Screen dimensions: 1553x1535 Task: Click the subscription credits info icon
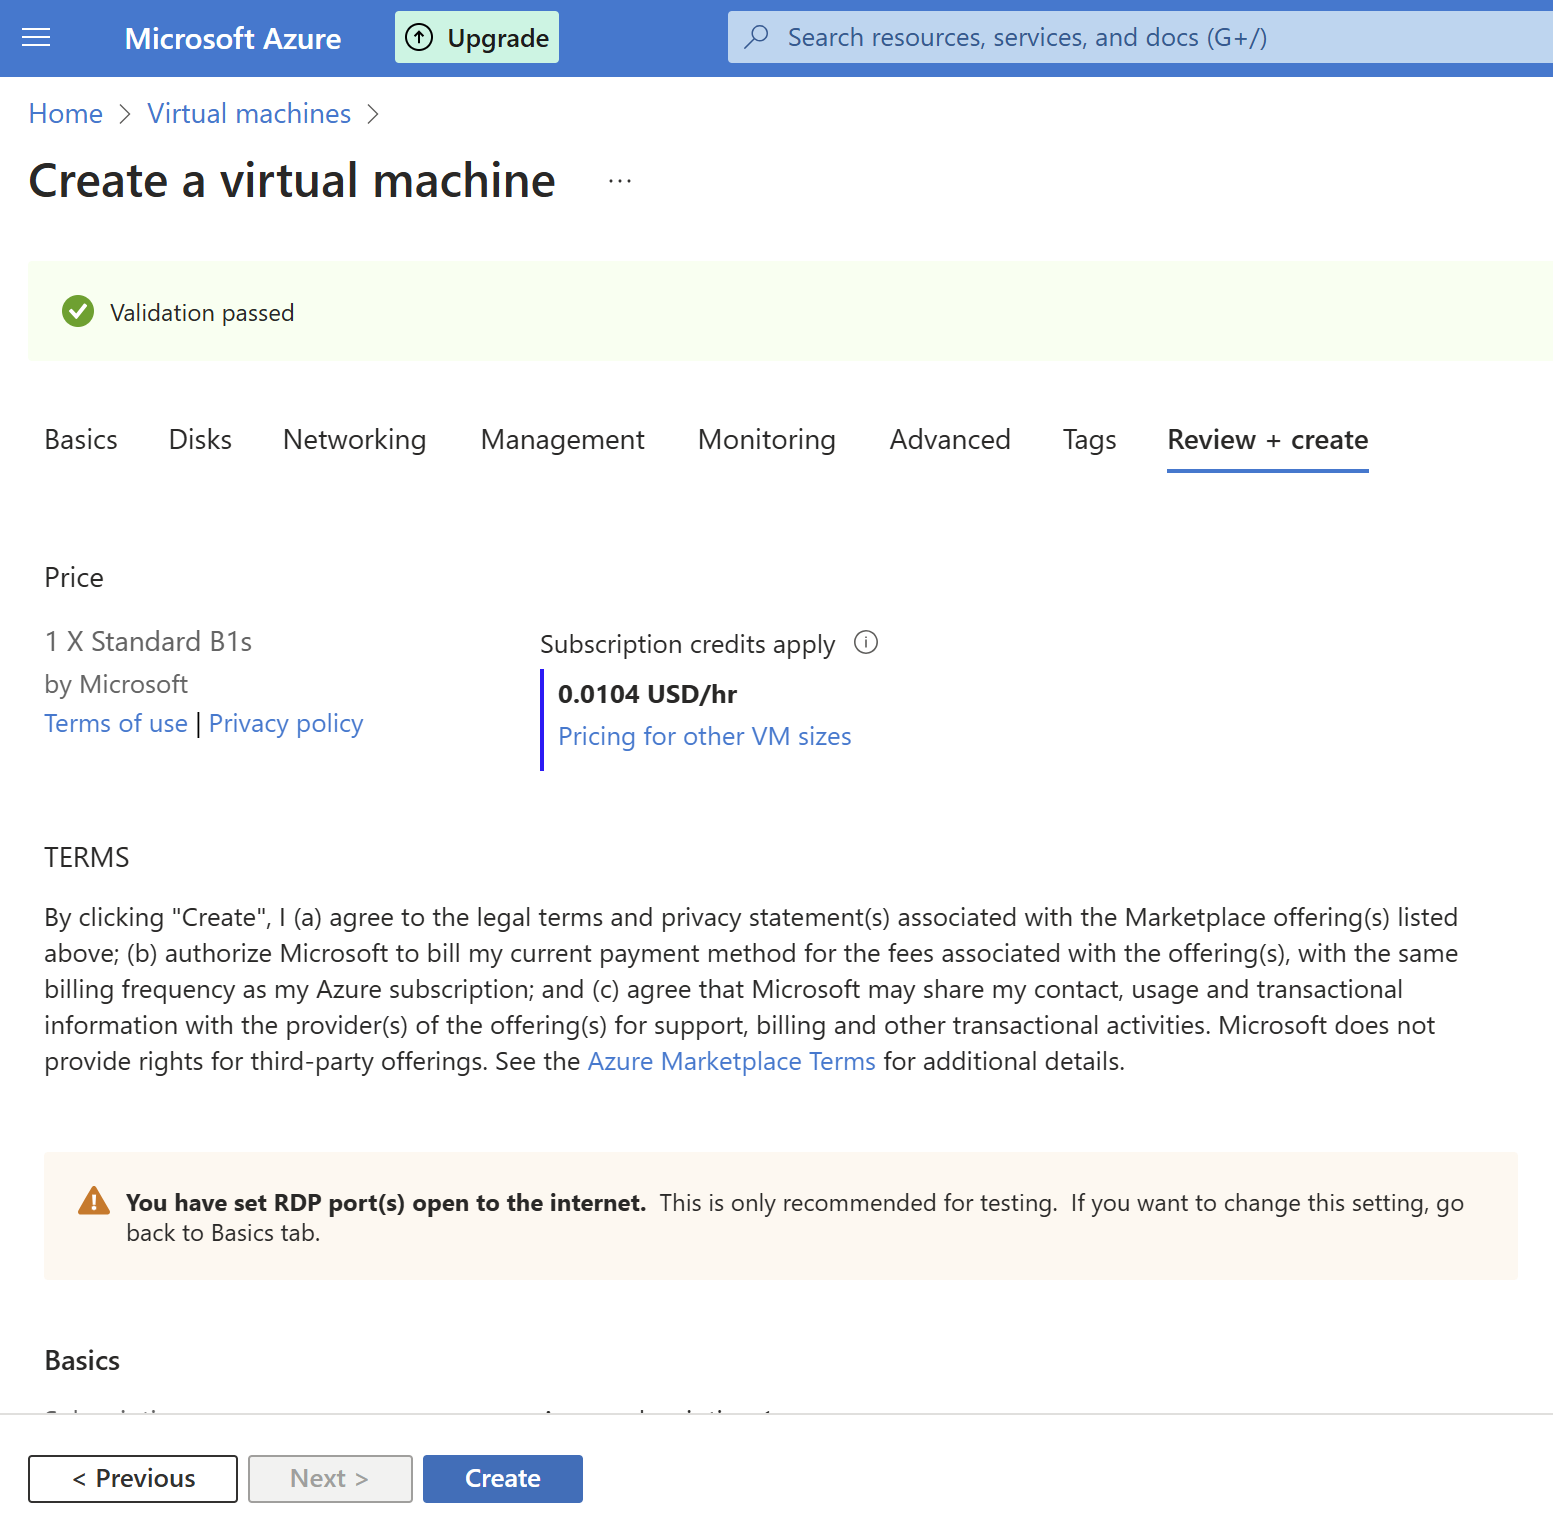866,643
